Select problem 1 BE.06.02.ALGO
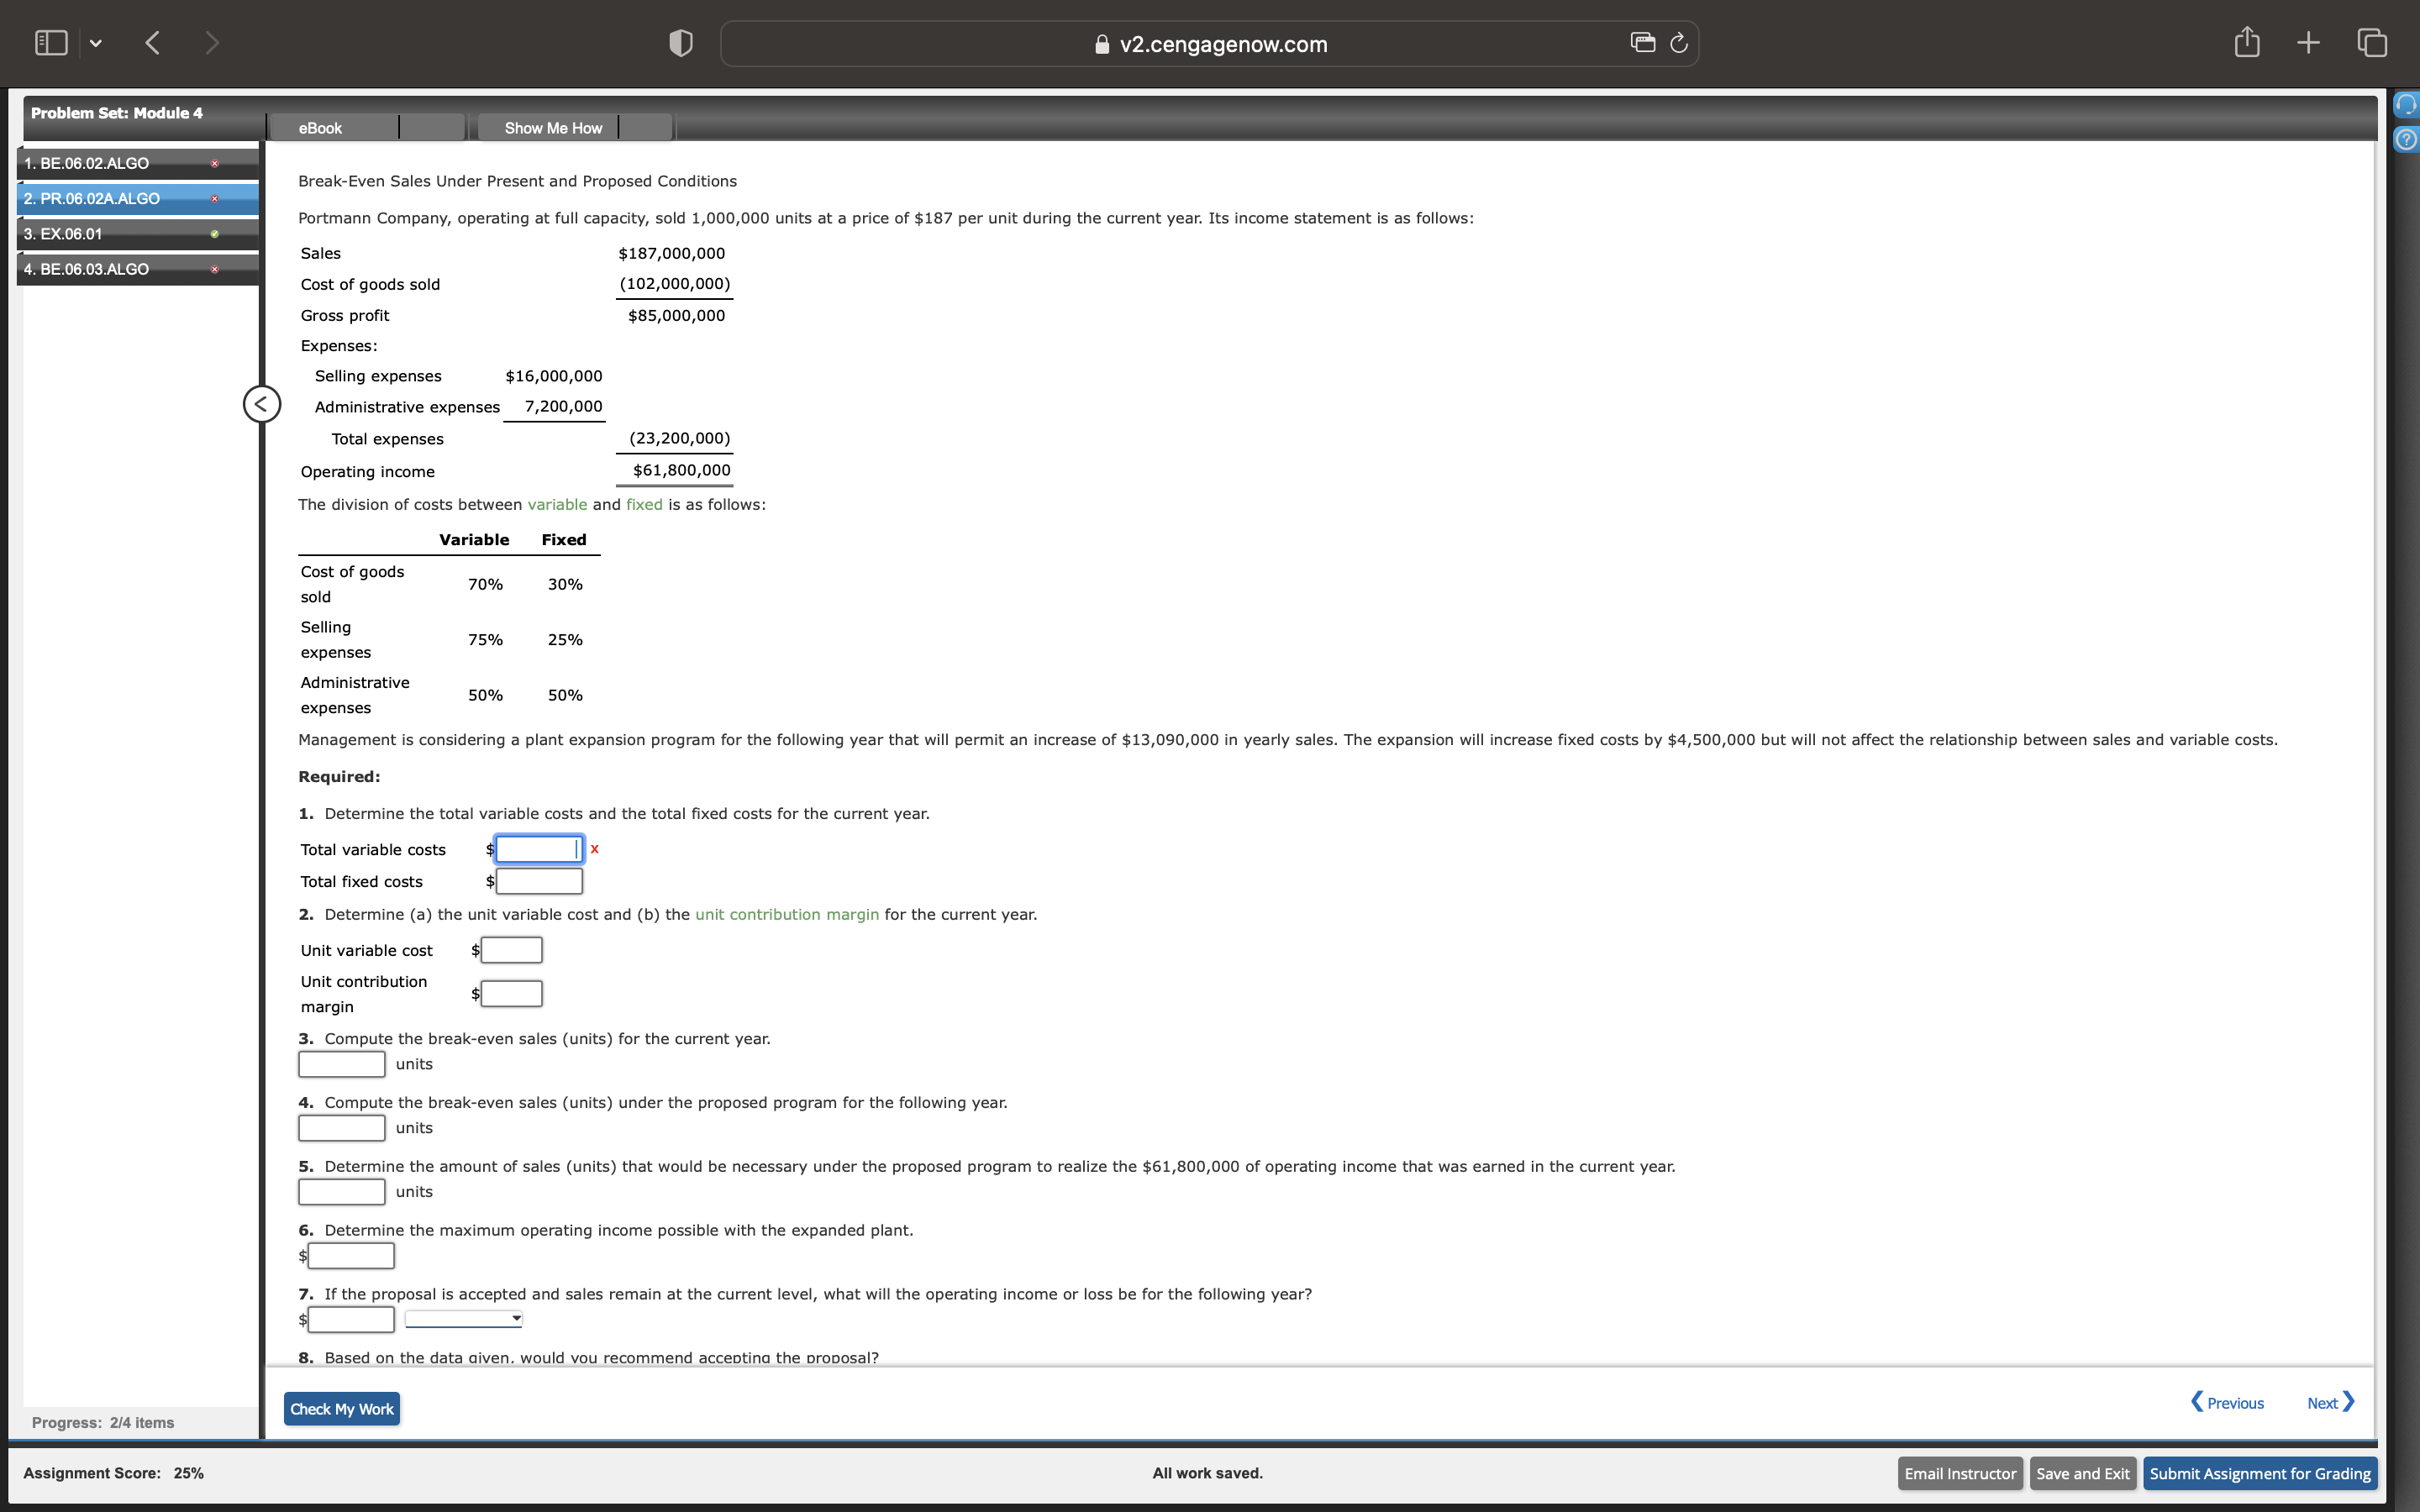 (x=110, y=162)
